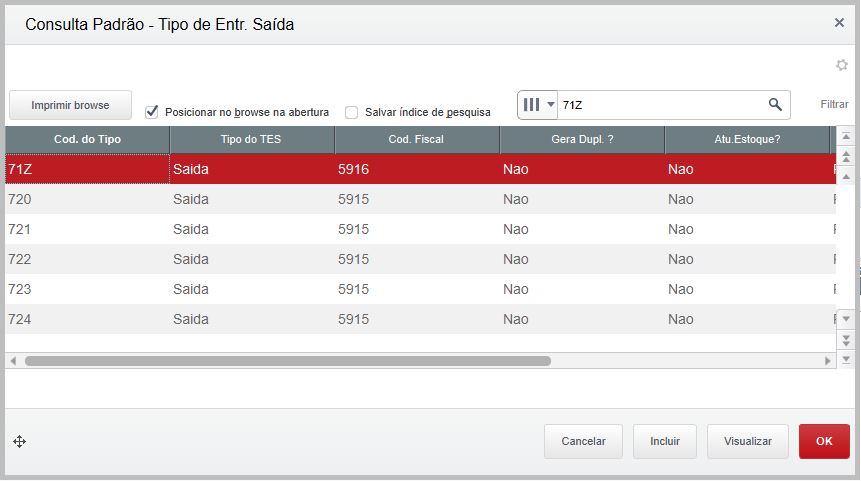This screenshot has height=481, width=861.
Task: Select the row with code 722
Action: [420, 259]
